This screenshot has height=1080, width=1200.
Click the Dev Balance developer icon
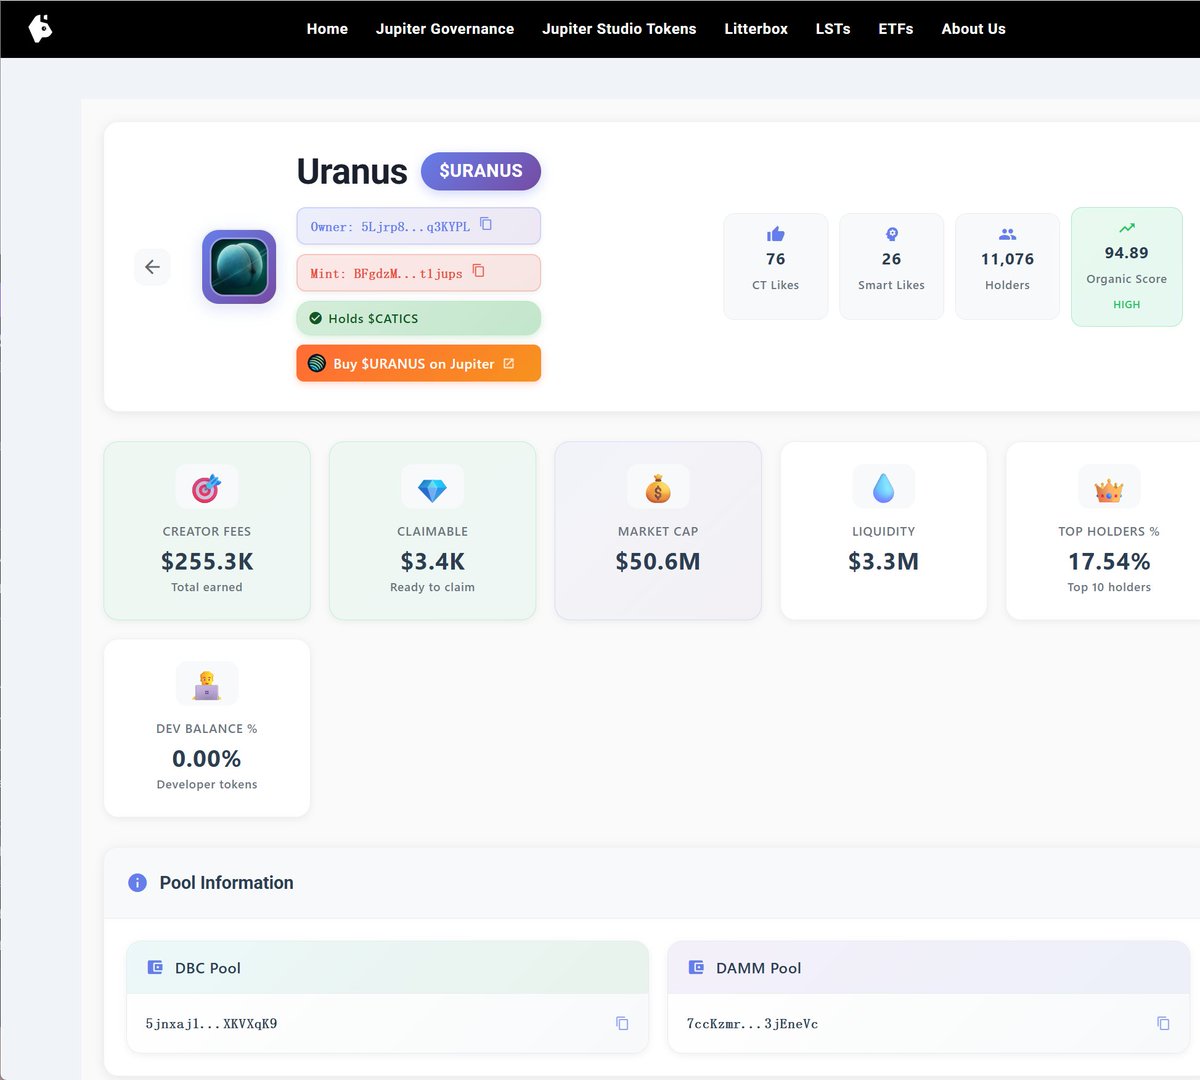pyautogui.click(x=207, y=685)
